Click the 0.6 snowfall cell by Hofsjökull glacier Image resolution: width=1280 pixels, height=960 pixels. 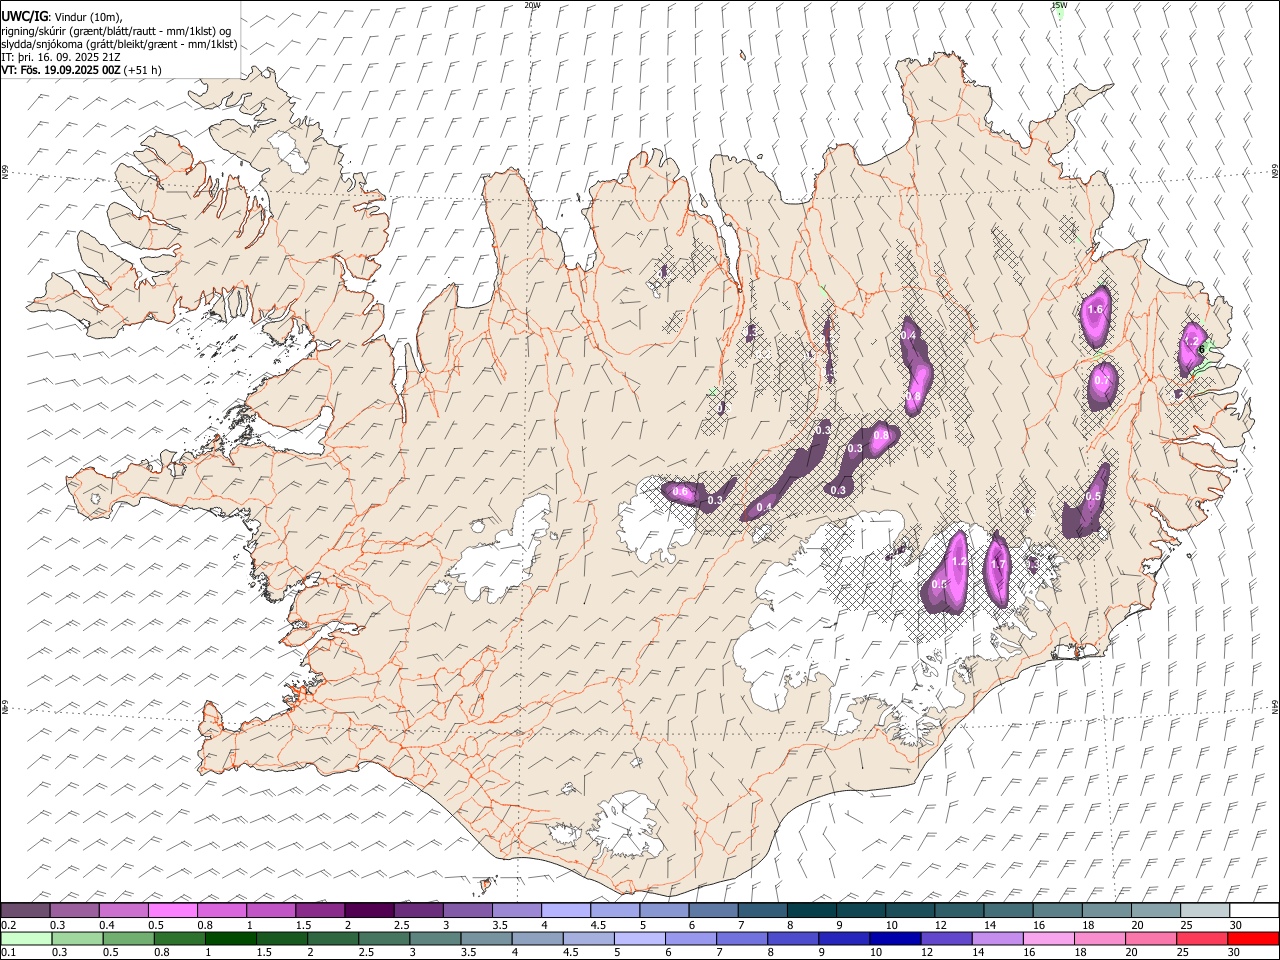click(681, 491)
